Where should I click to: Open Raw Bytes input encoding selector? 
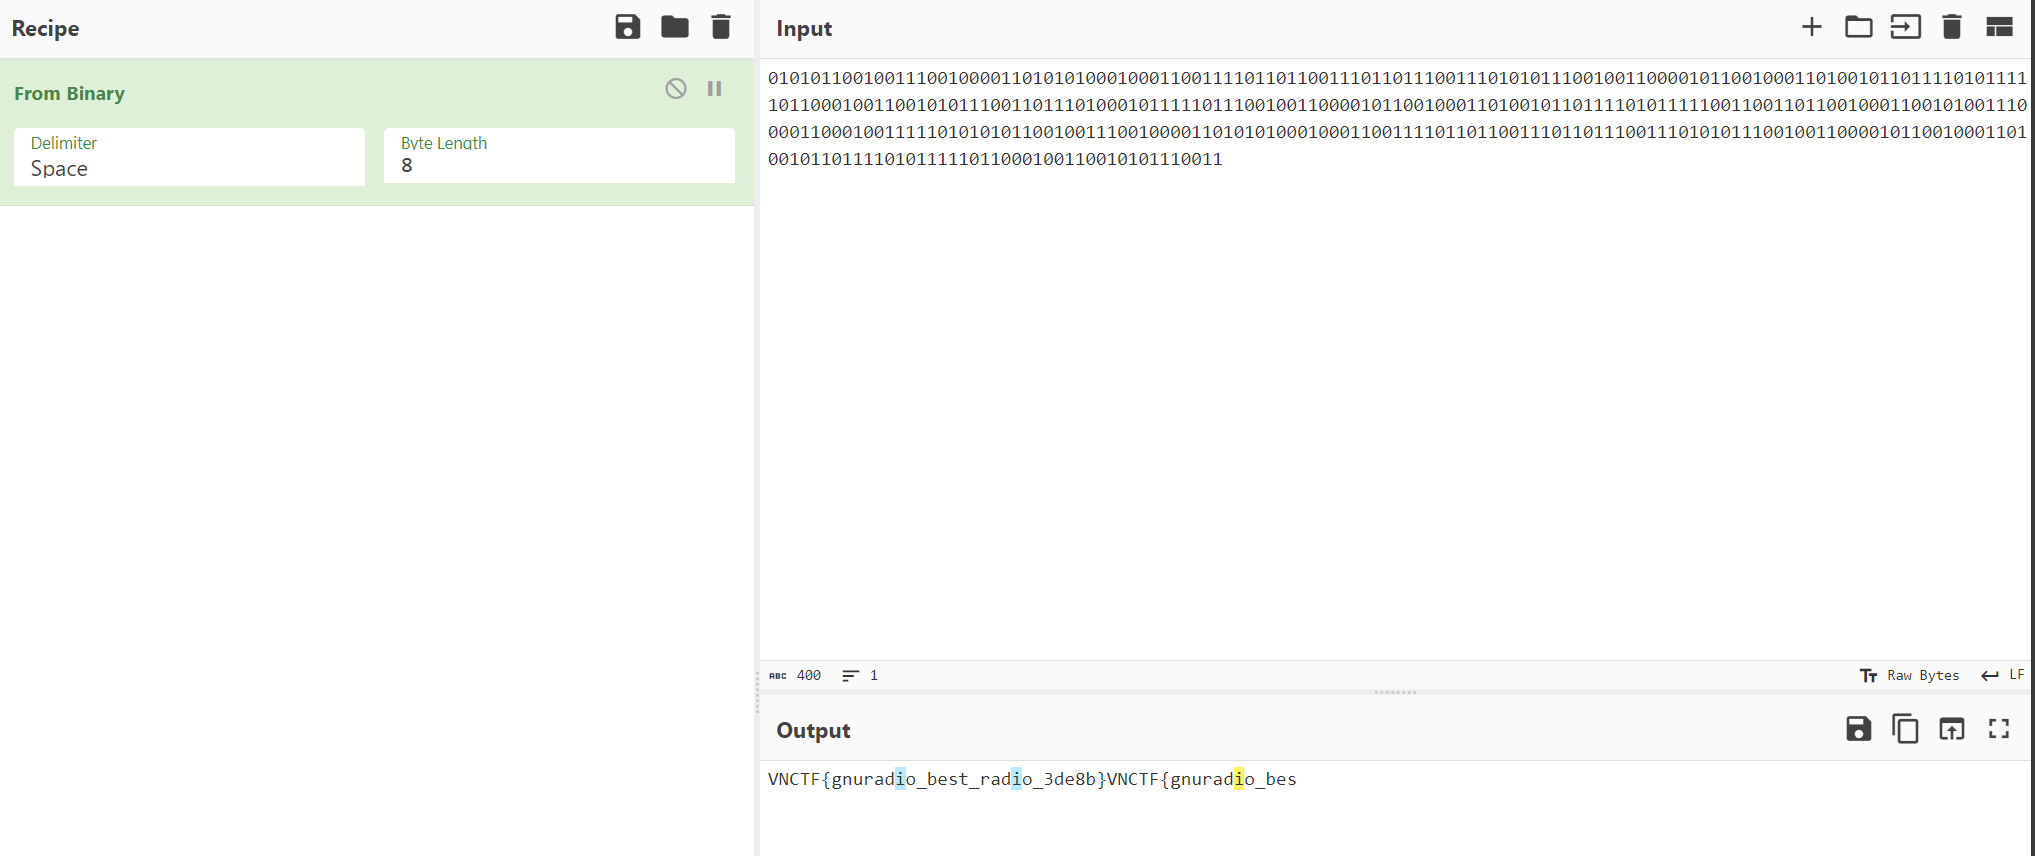[x=1909, y=676]
